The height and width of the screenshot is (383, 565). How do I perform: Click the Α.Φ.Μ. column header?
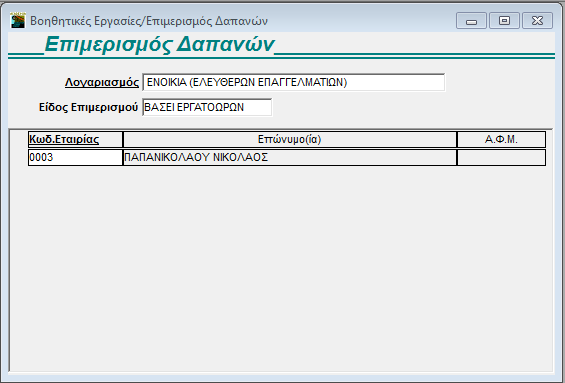point(501,139)
